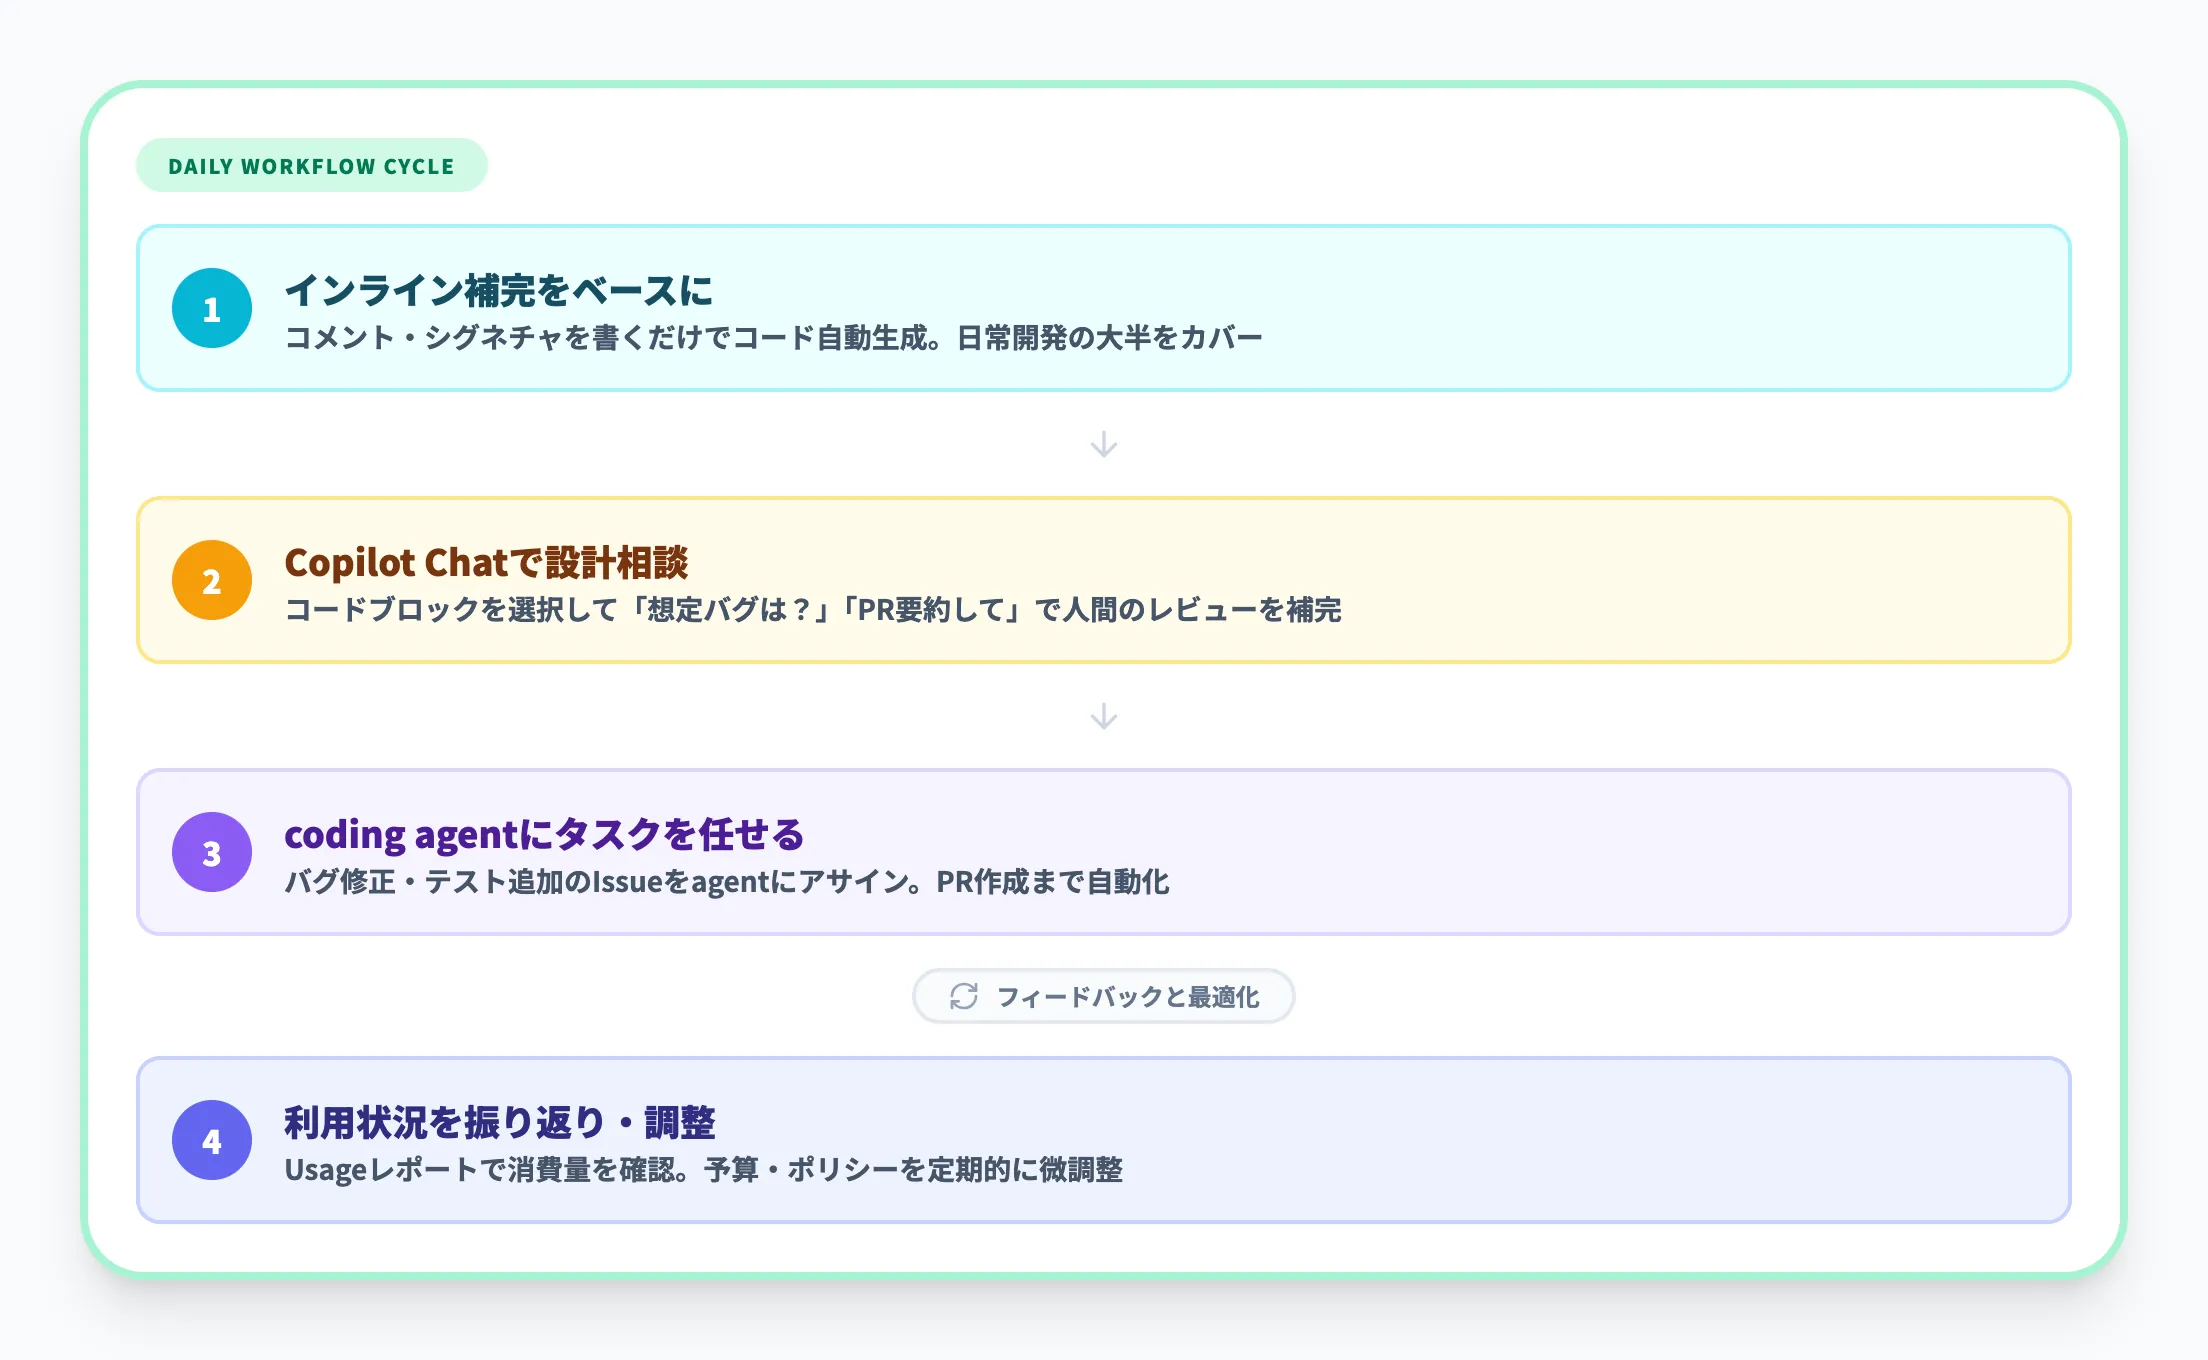The width and height of the screenshot is (2208, 1360).
Task: Click the purple number 3 circle icon
Action: pyautogui.click(x=211, y=852)
